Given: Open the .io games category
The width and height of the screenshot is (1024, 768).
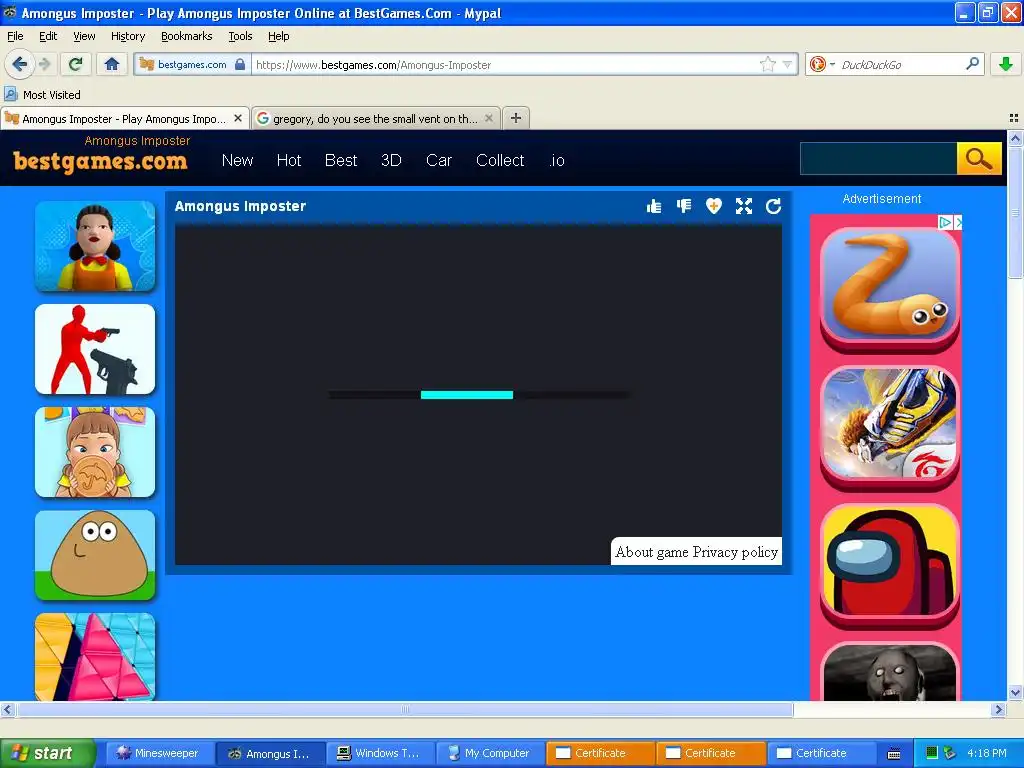Looking at the screenshot, I should (x=556, y=161).
